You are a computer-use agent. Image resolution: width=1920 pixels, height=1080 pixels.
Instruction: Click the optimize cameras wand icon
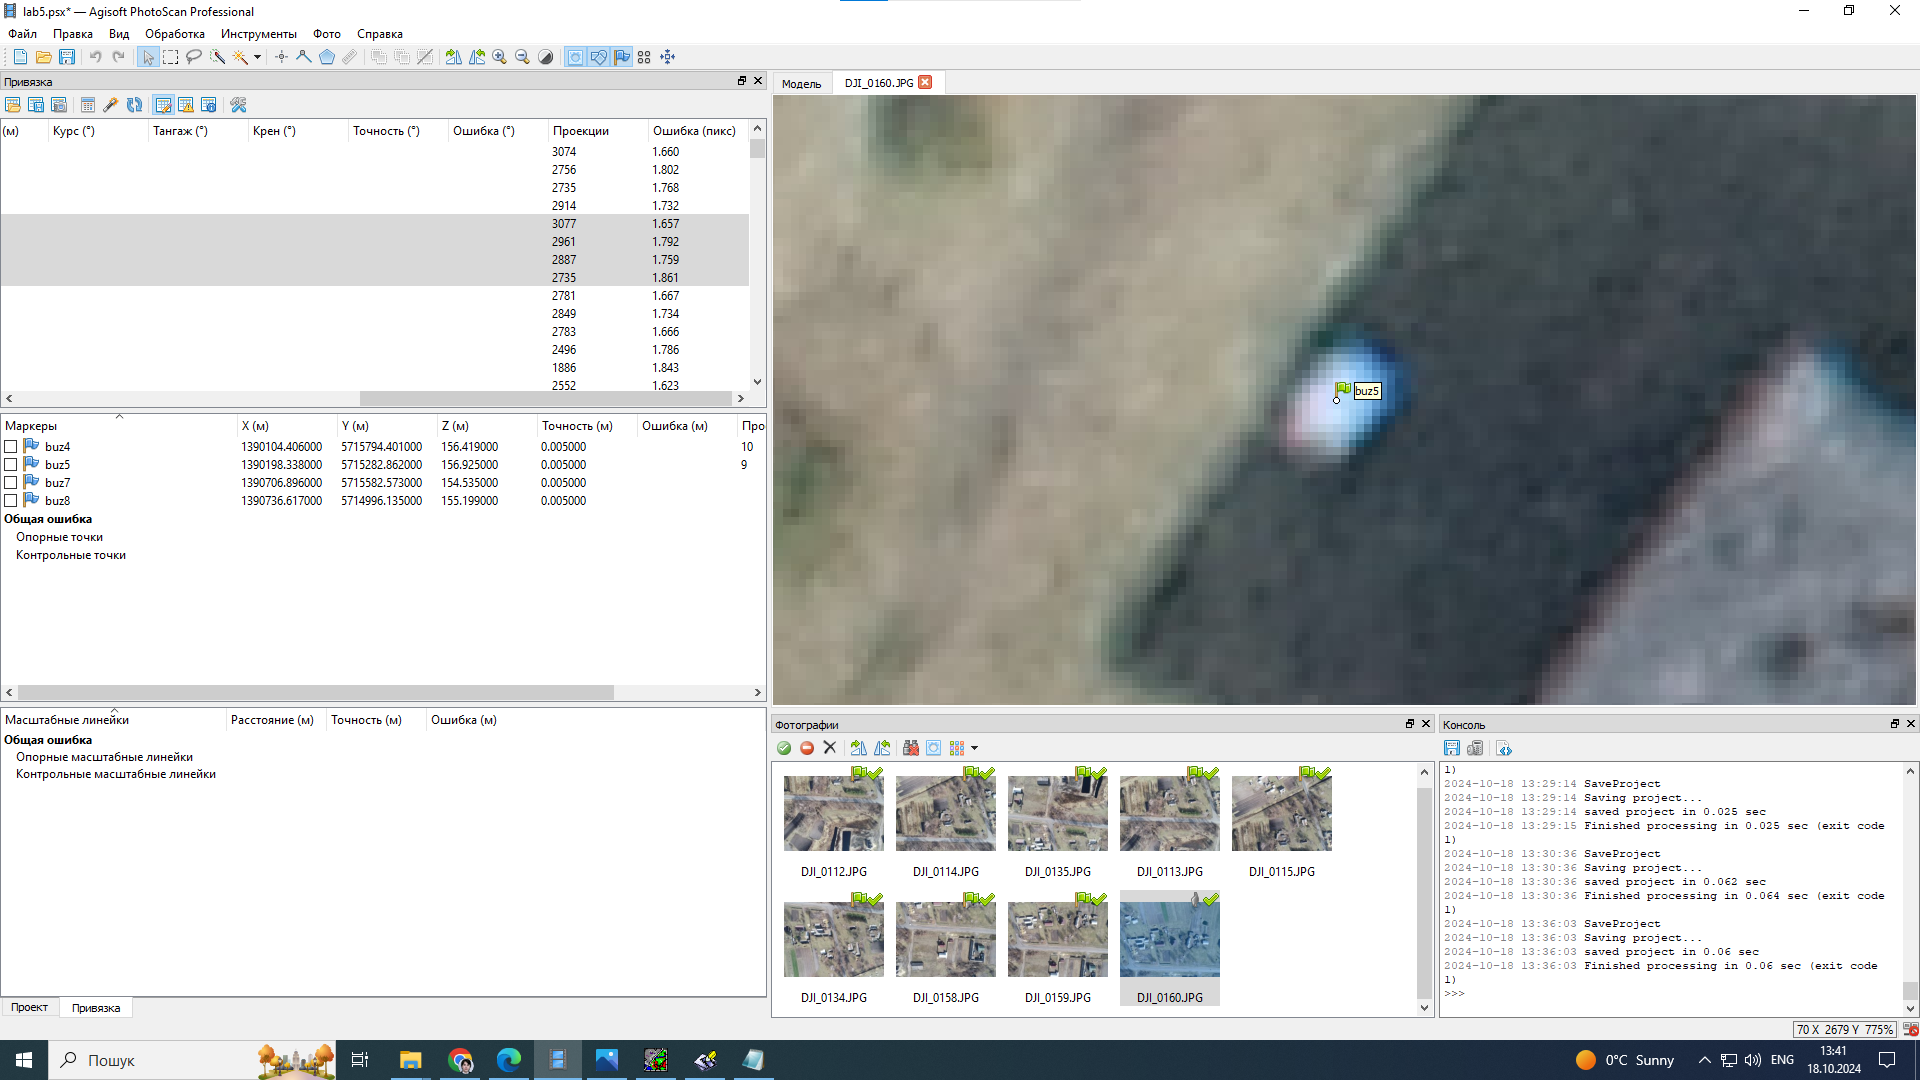click(x=111, y=105)
